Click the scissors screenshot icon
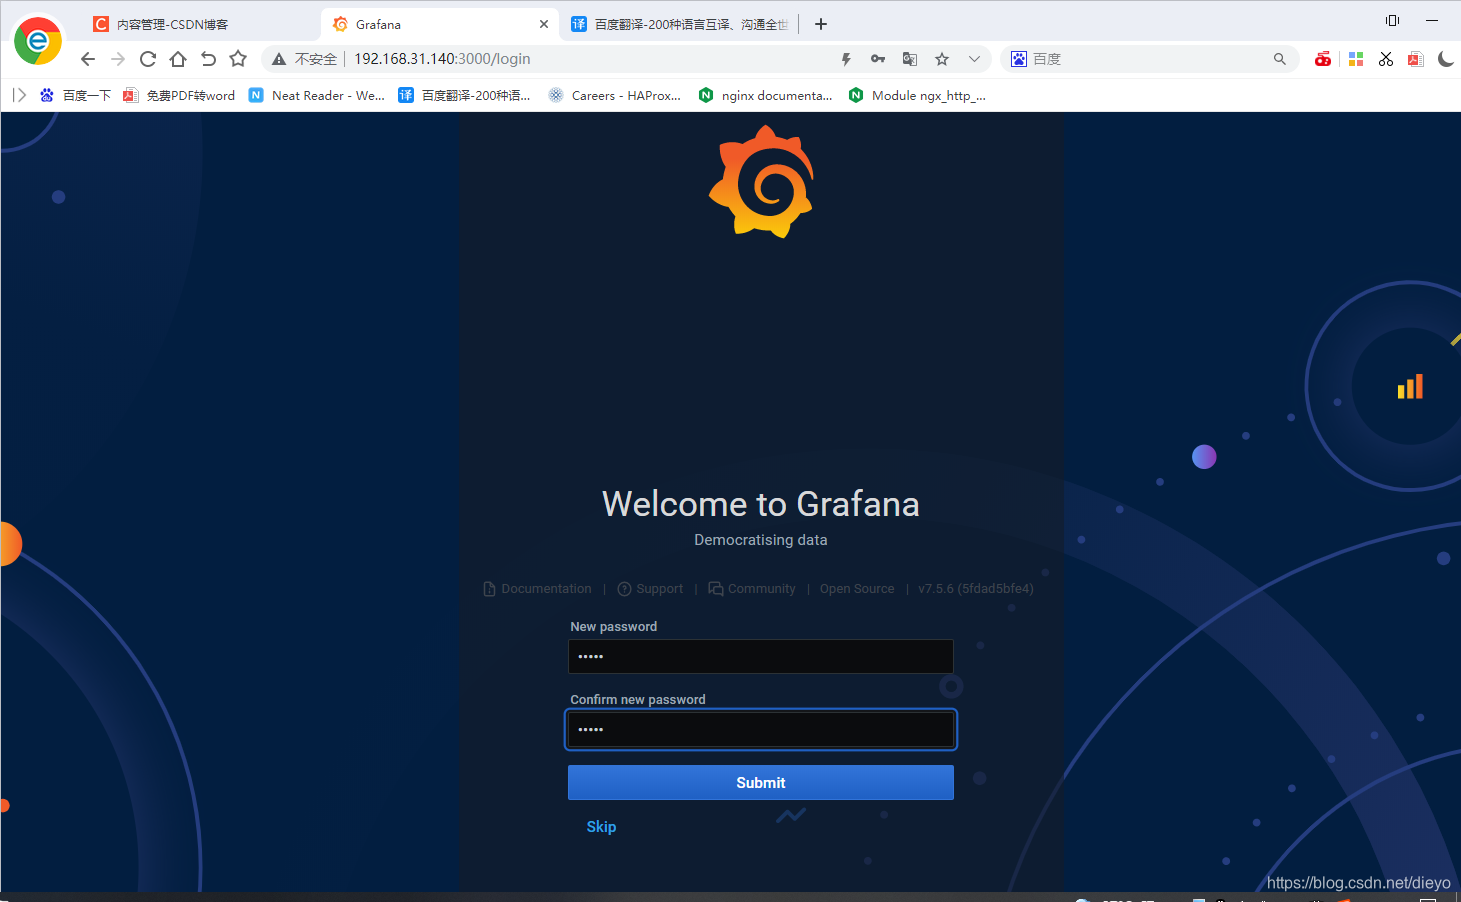Image resolution: width=1461 pixels, height=902 pixels. 1386,59
